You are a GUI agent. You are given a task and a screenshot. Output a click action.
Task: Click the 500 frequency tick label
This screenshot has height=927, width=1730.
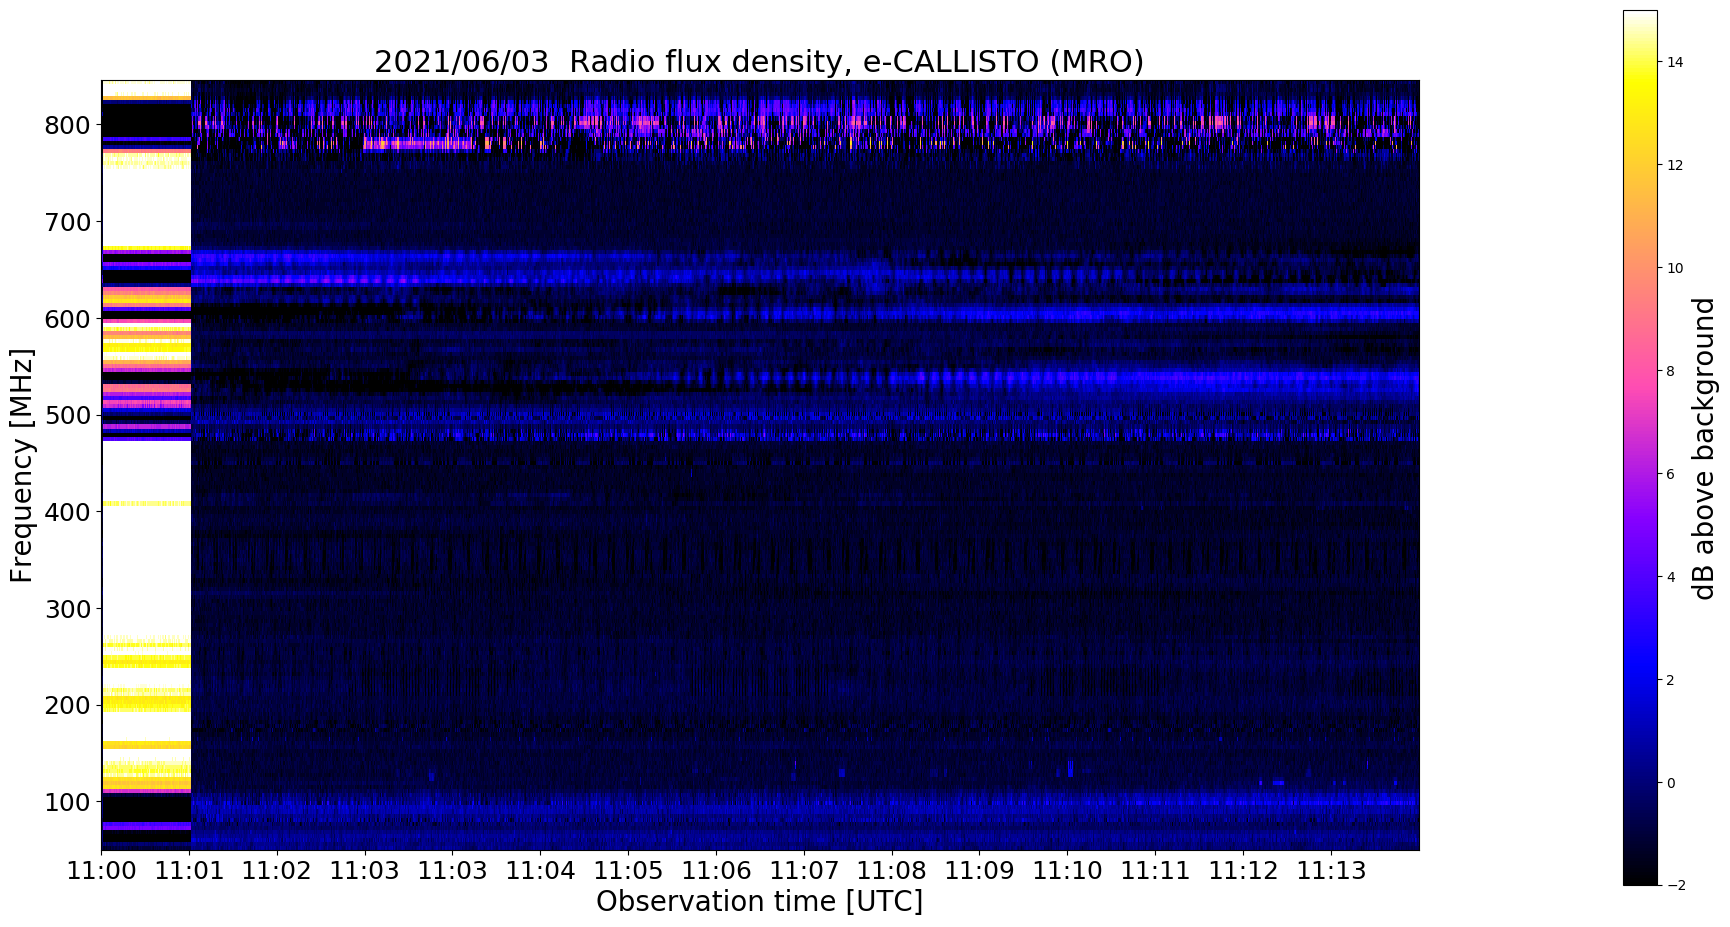click(x=68, y=415)
